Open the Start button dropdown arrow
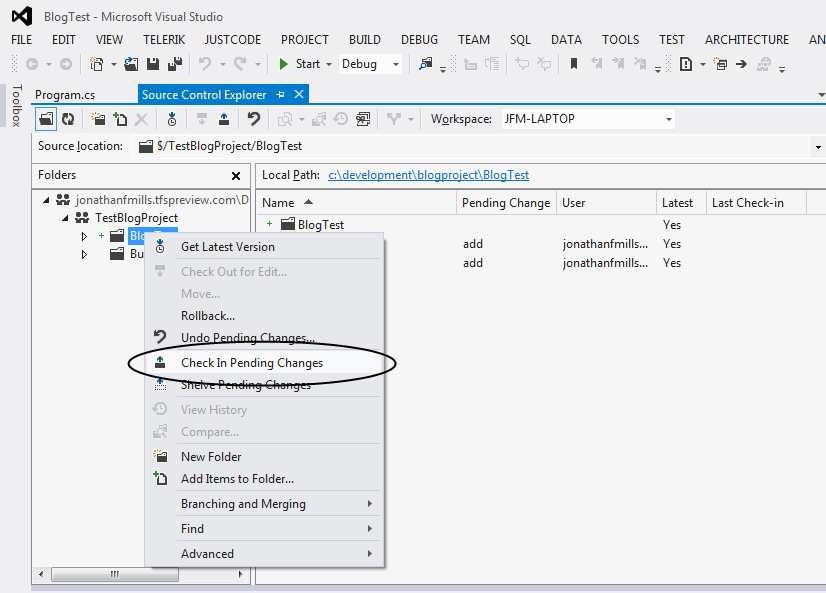Viewport: 826px width, 593px height. (x=329, y=64)
